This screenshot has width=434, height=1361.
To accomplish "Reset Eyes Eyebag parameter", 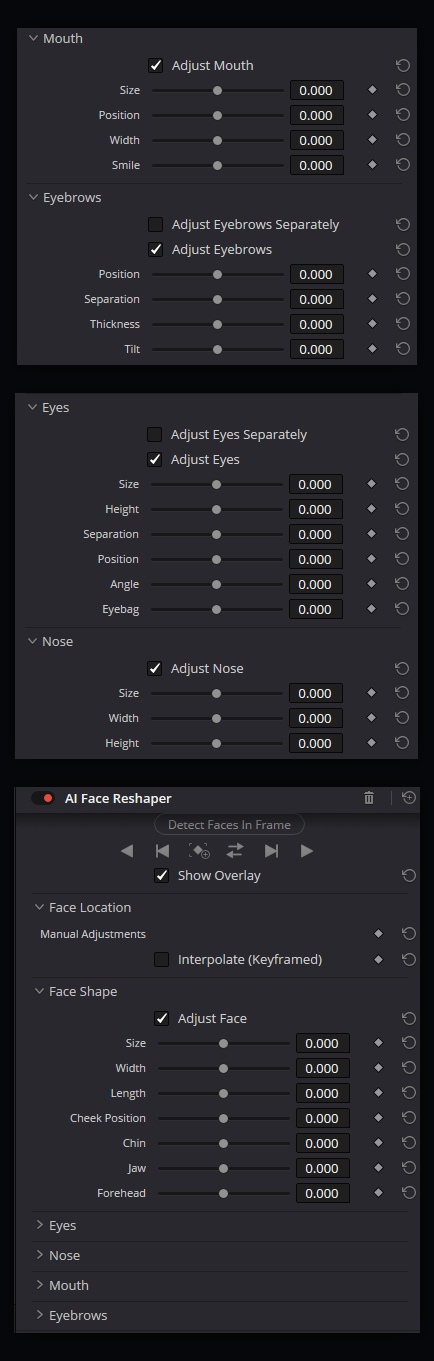I will click(402, 609).
